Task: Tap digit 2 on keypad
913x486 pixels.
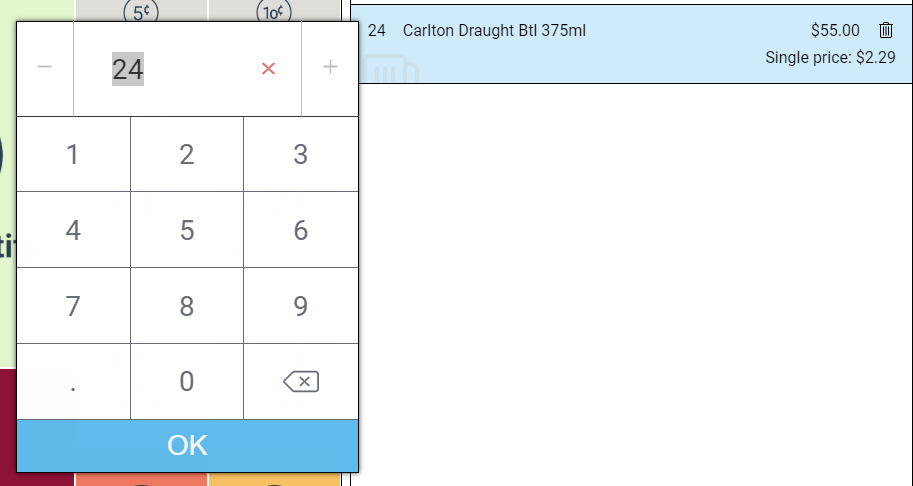Action: [x=187, y=154]
